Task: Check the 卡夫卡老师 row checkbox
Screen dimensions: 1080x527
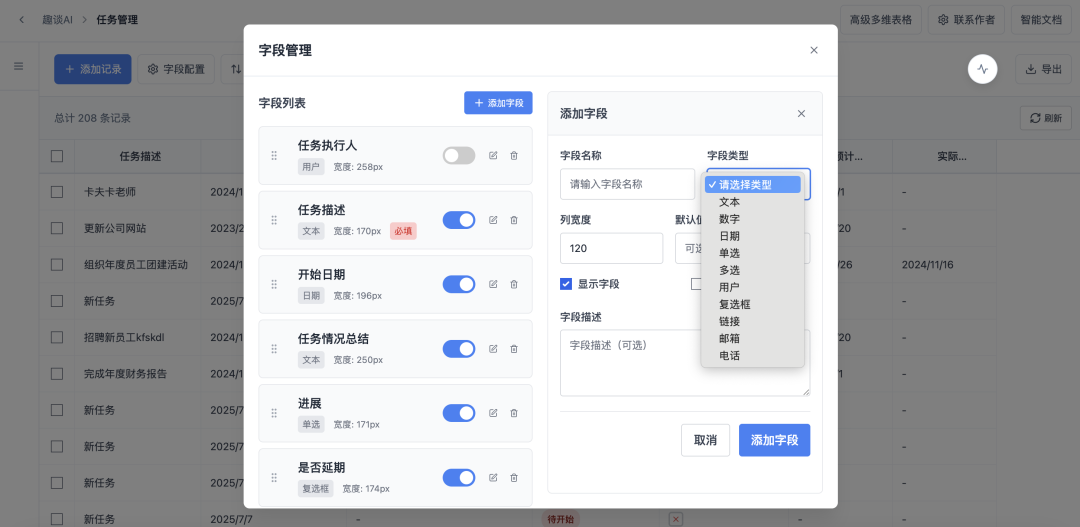Action: coord(57,192)
